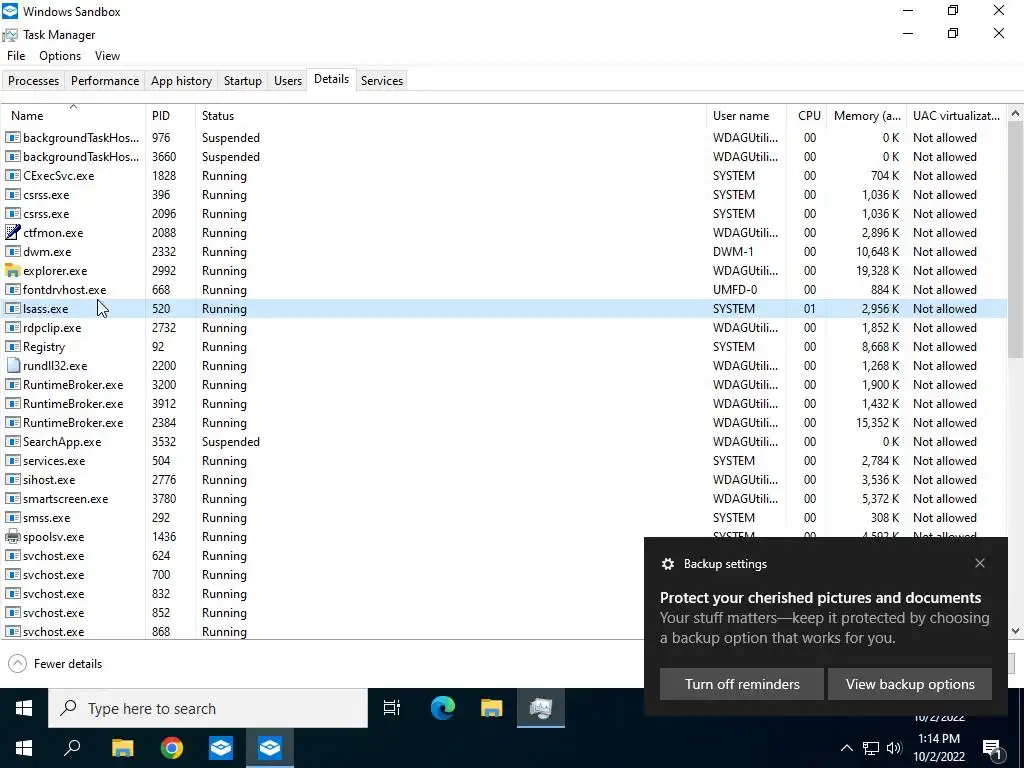The image size is (1024, 768).
Task: Click the explorer.exe folder icon
Action: [x=12, y=270]
